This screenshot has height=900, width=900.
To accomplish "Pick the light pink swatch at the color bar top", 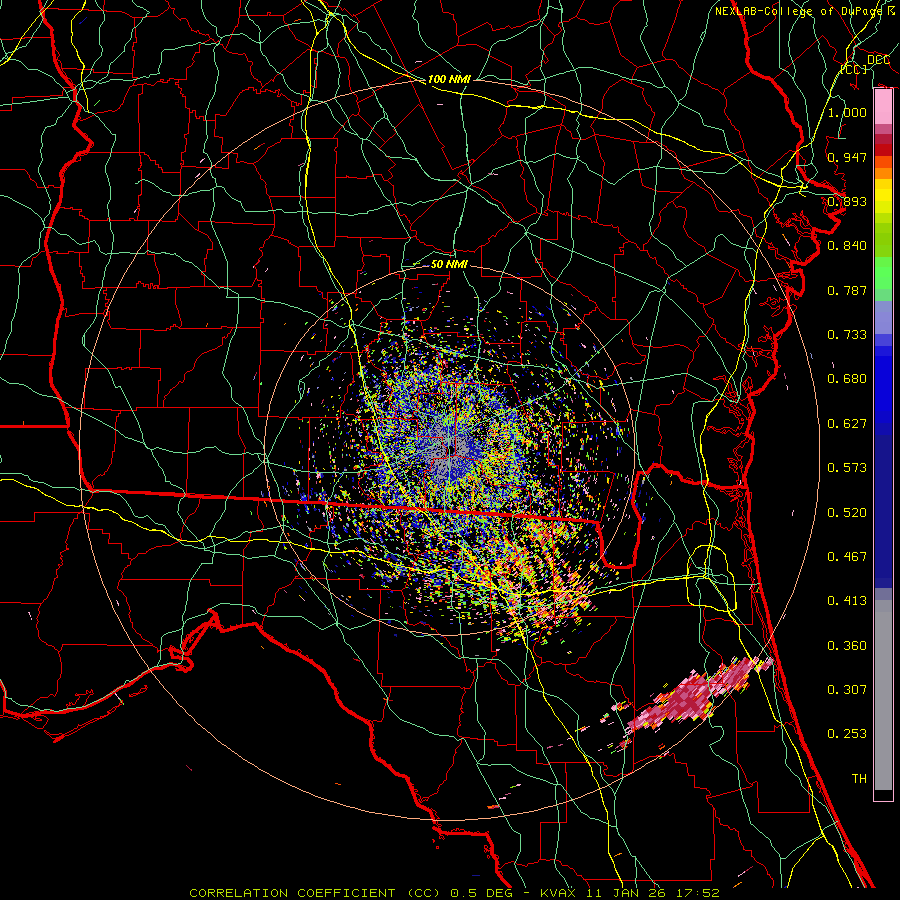I will click(x=883, y=106).
